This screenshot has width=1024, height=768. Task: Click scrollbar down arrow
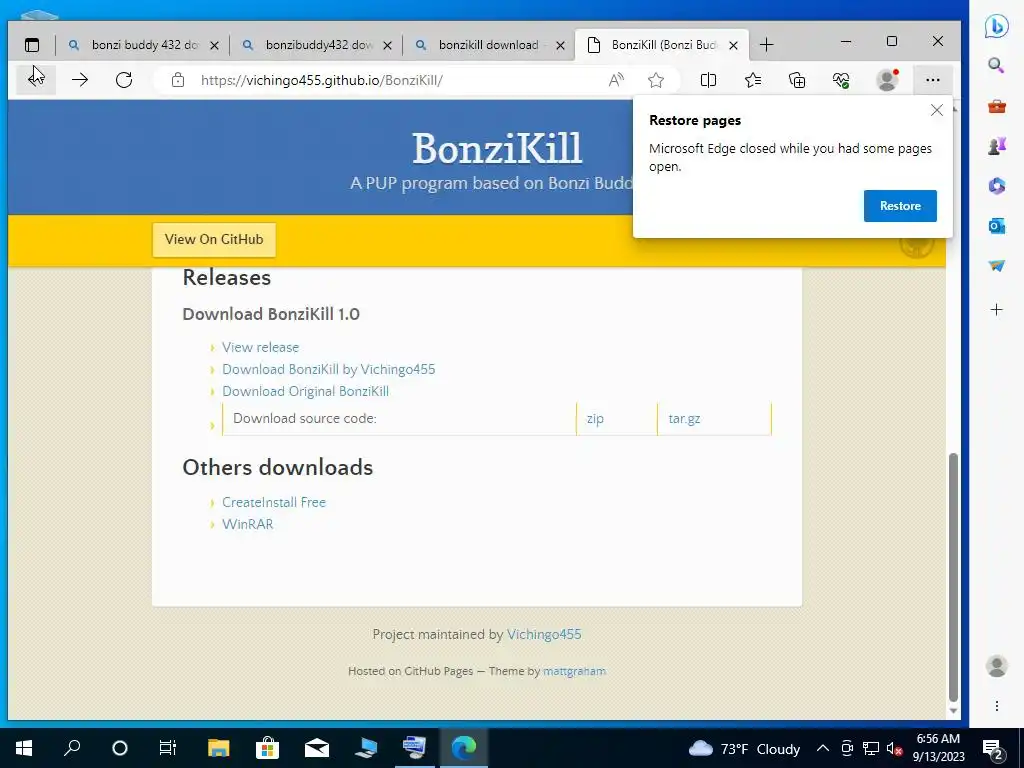953,711
